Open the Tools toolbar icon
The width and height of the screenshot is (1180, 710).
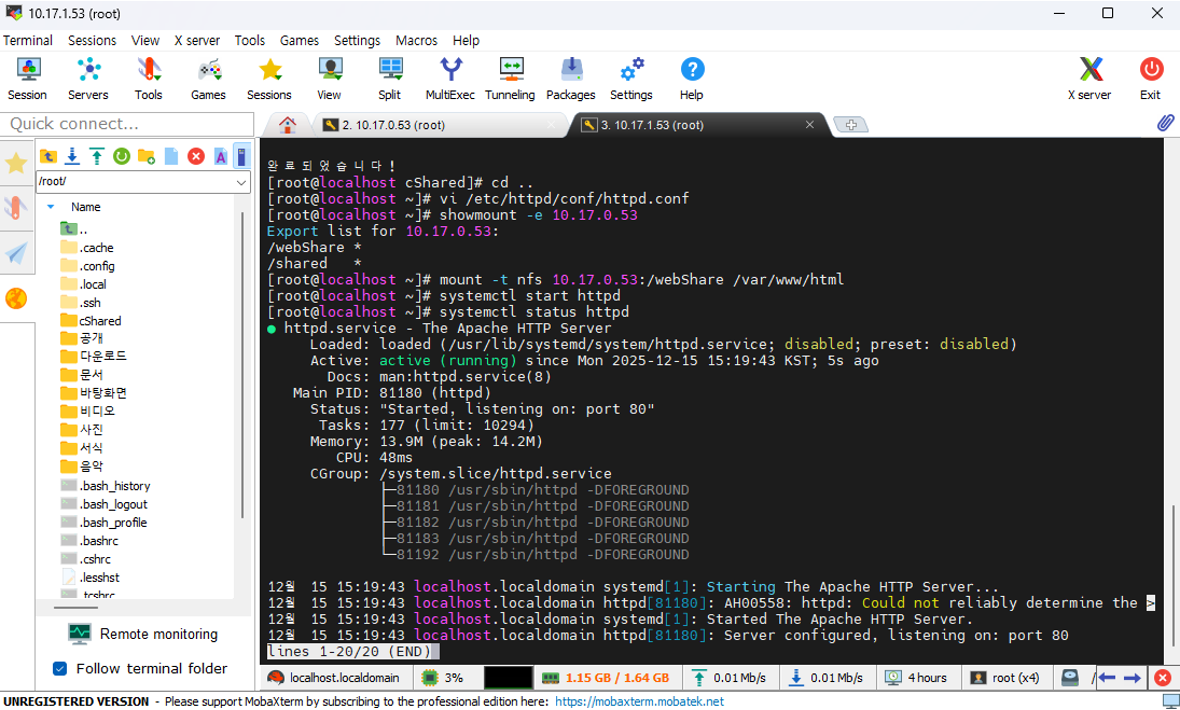148,78
